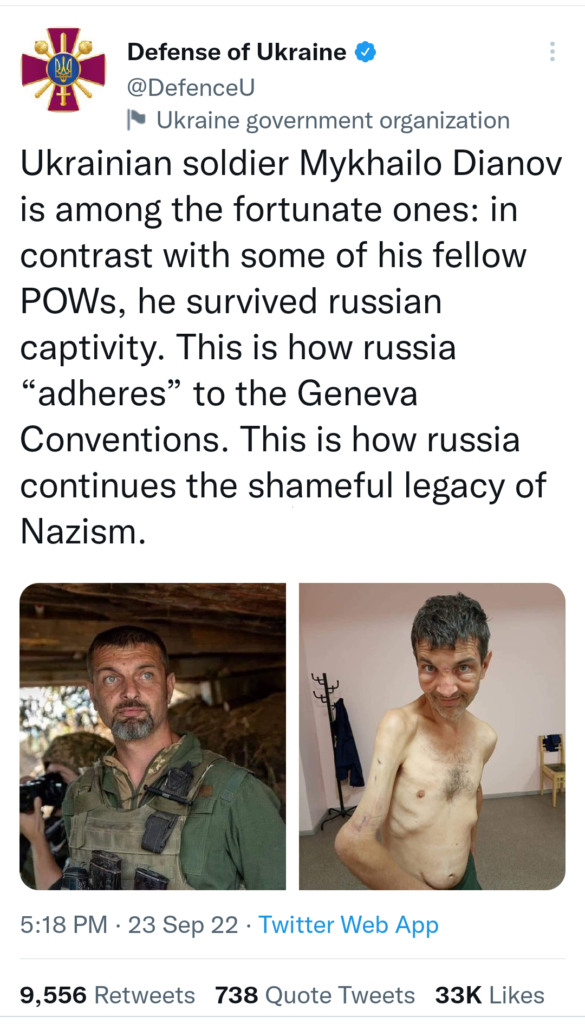Click the blue verified checkmark badge

click(x=366, y=52)
